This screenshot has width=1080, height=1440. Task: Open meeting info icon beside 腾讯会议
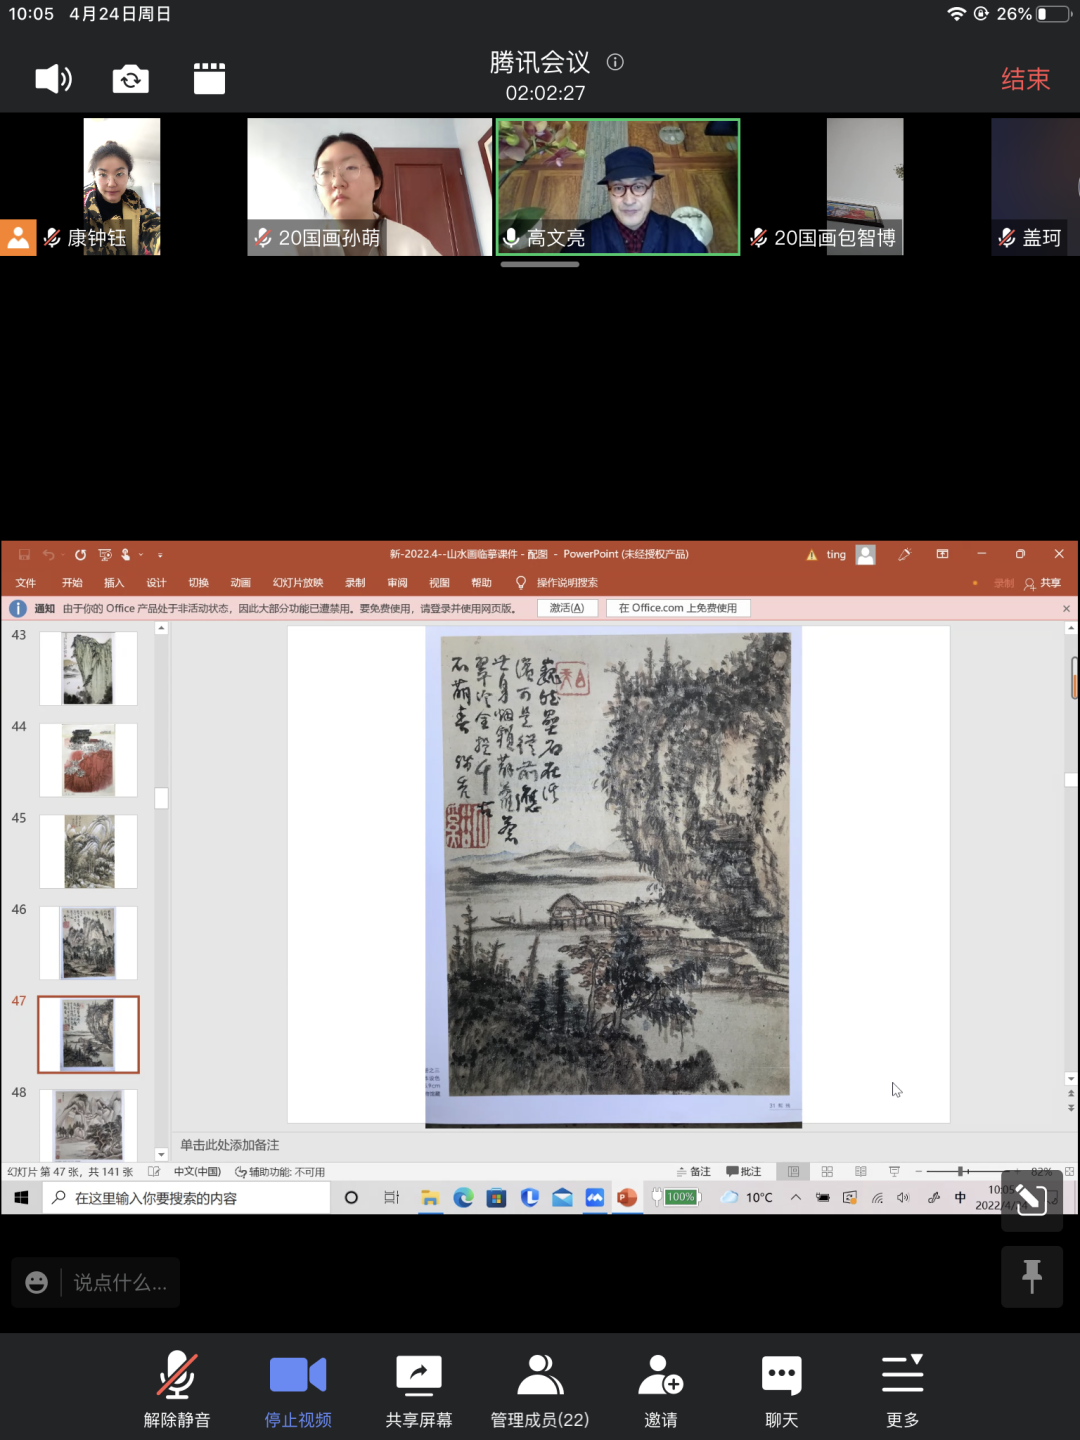click(616, 62)
